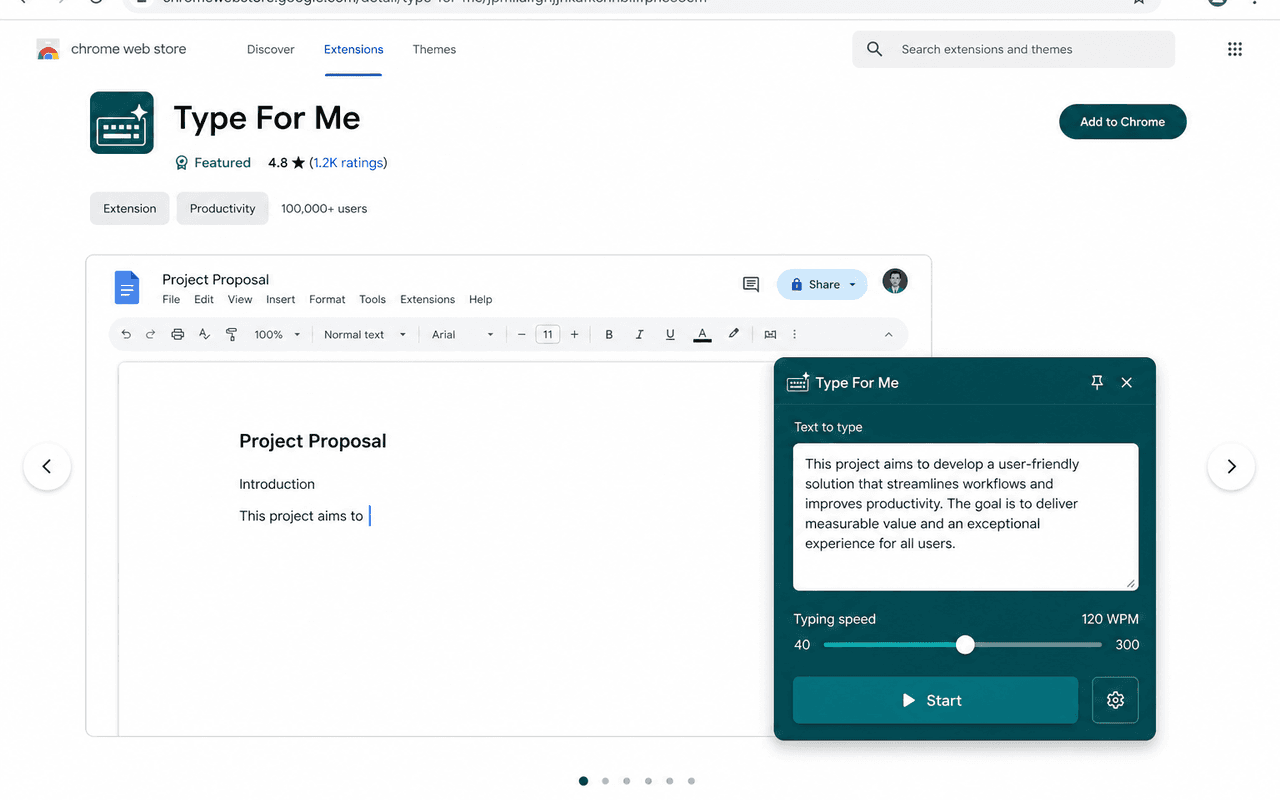The width and height of the screenshot is (1280, 800).
Task: Switch to the Themes tab
Action: (x=434, y=49)
